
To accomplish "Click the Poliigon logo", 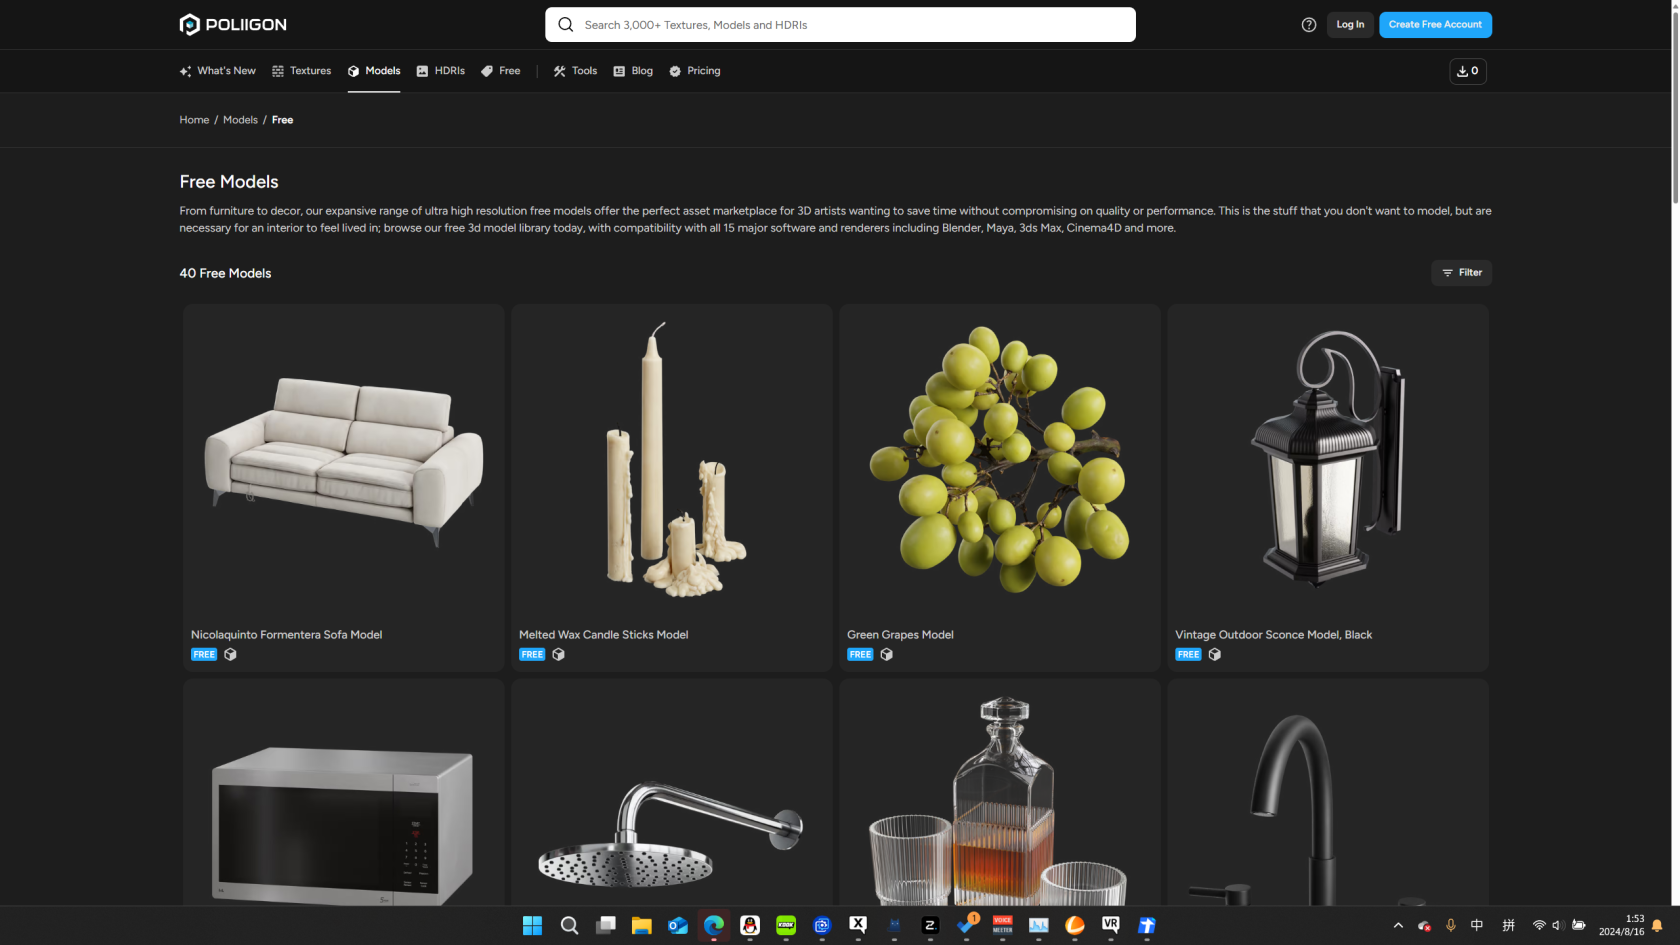I will 233,24.
